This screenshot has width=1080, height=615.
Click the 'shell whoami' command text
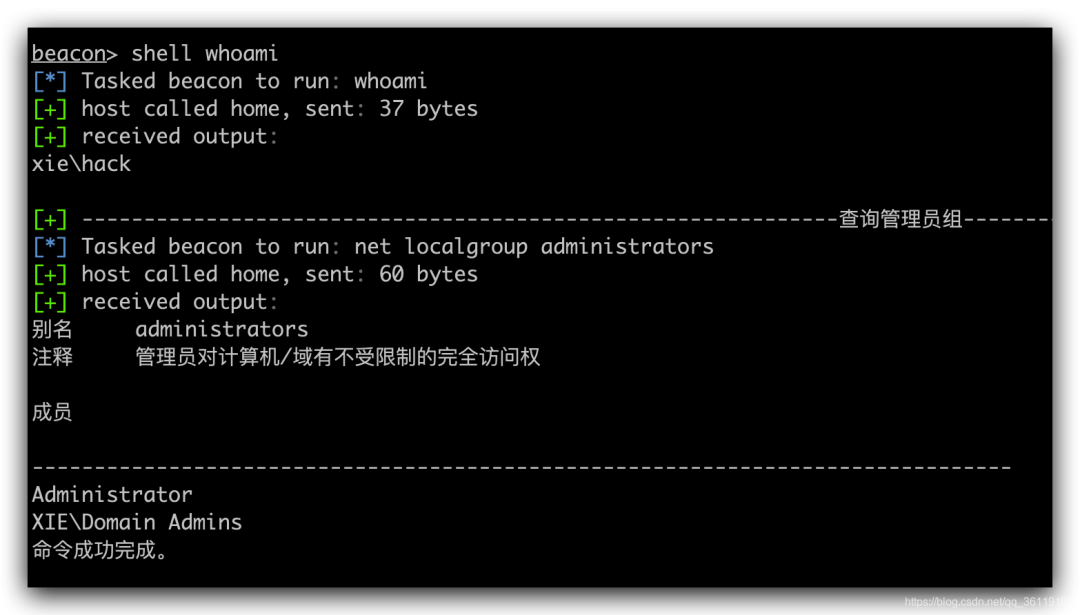pyautogui.click(x=205, y=54)
